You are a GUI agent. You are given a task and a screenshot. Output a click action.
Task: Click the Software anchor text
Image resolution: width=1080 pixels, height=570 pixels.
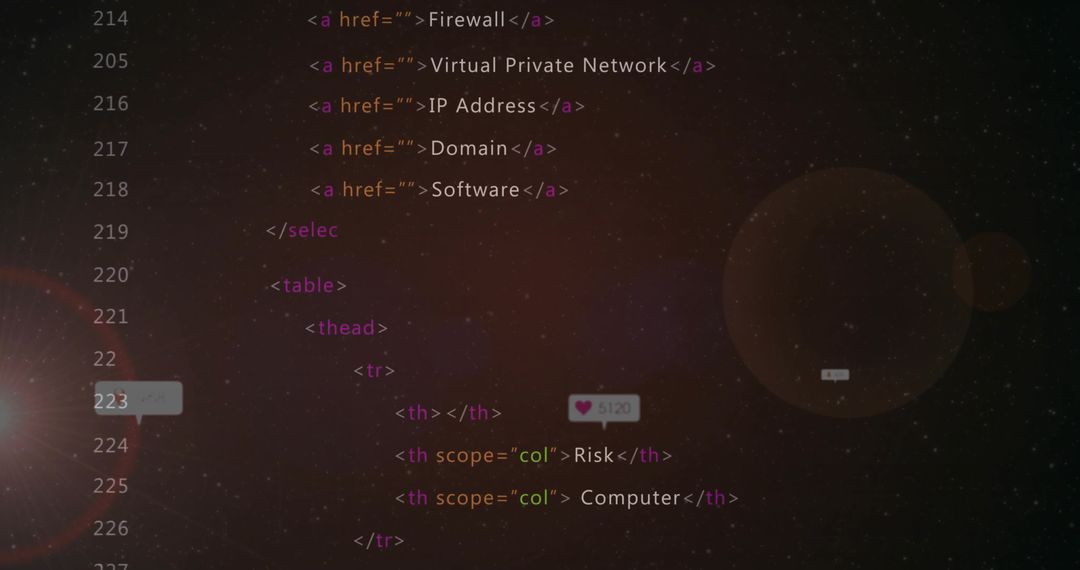pos(475,189)
